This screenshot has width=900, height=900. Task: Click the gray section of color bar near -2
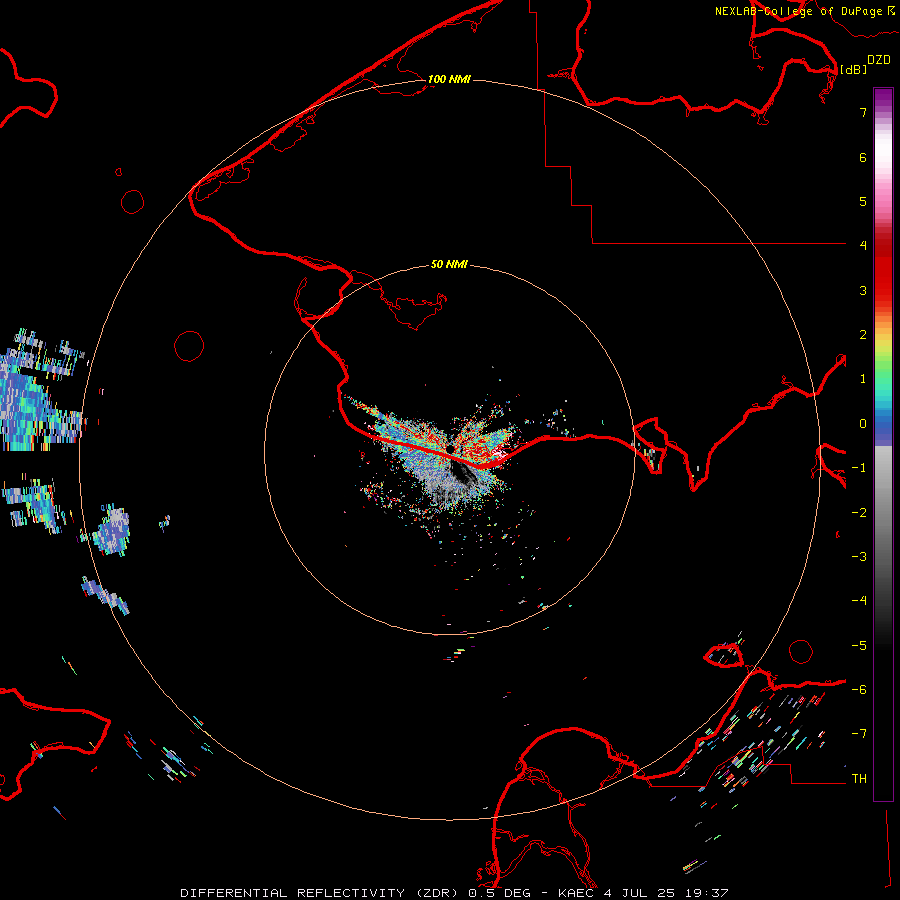(883, 512)
